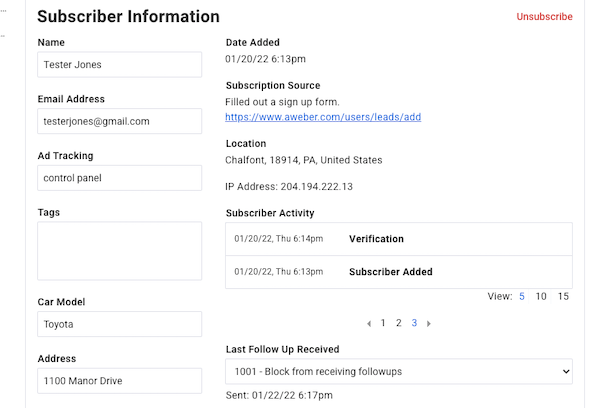Jump to activity page 2
The width and height of the screenshot is (600, 408).
(x=398, y=323)
